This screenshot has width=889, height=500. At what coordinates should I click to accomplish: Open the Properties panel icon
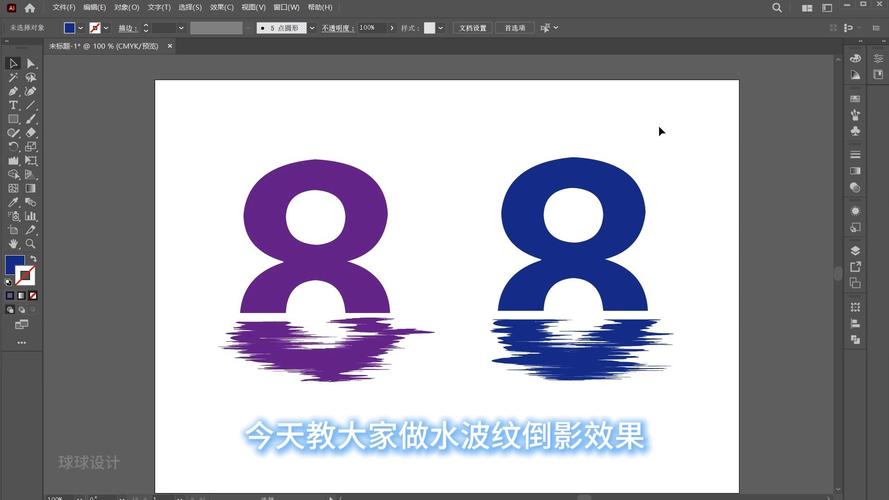(878, 58)
